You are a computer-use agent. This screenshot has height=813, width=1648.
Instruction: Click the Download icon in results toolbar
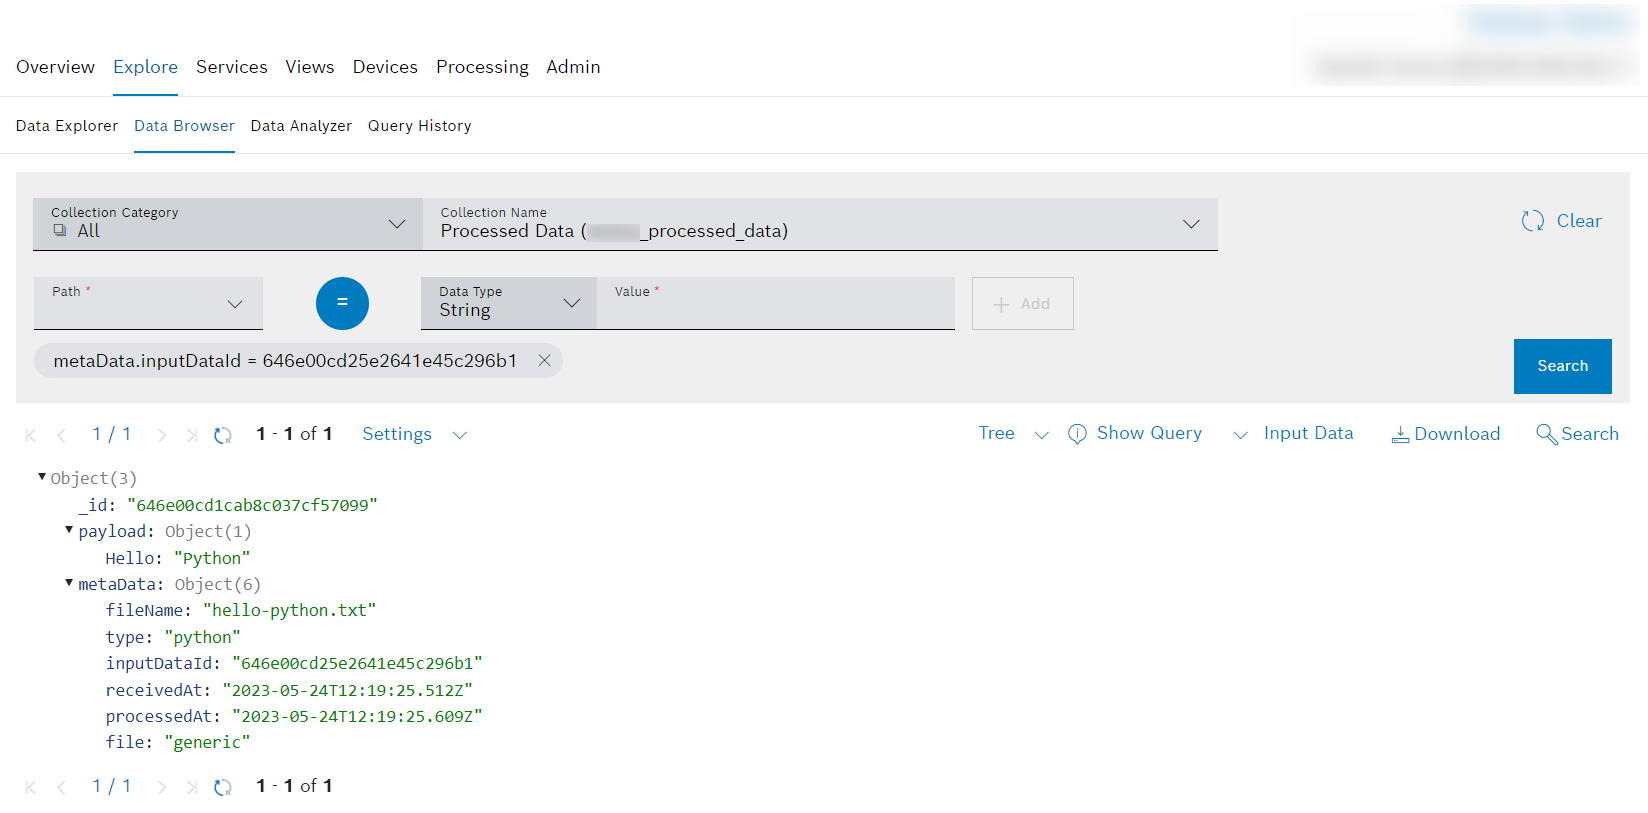click(x=1400, y=434)
